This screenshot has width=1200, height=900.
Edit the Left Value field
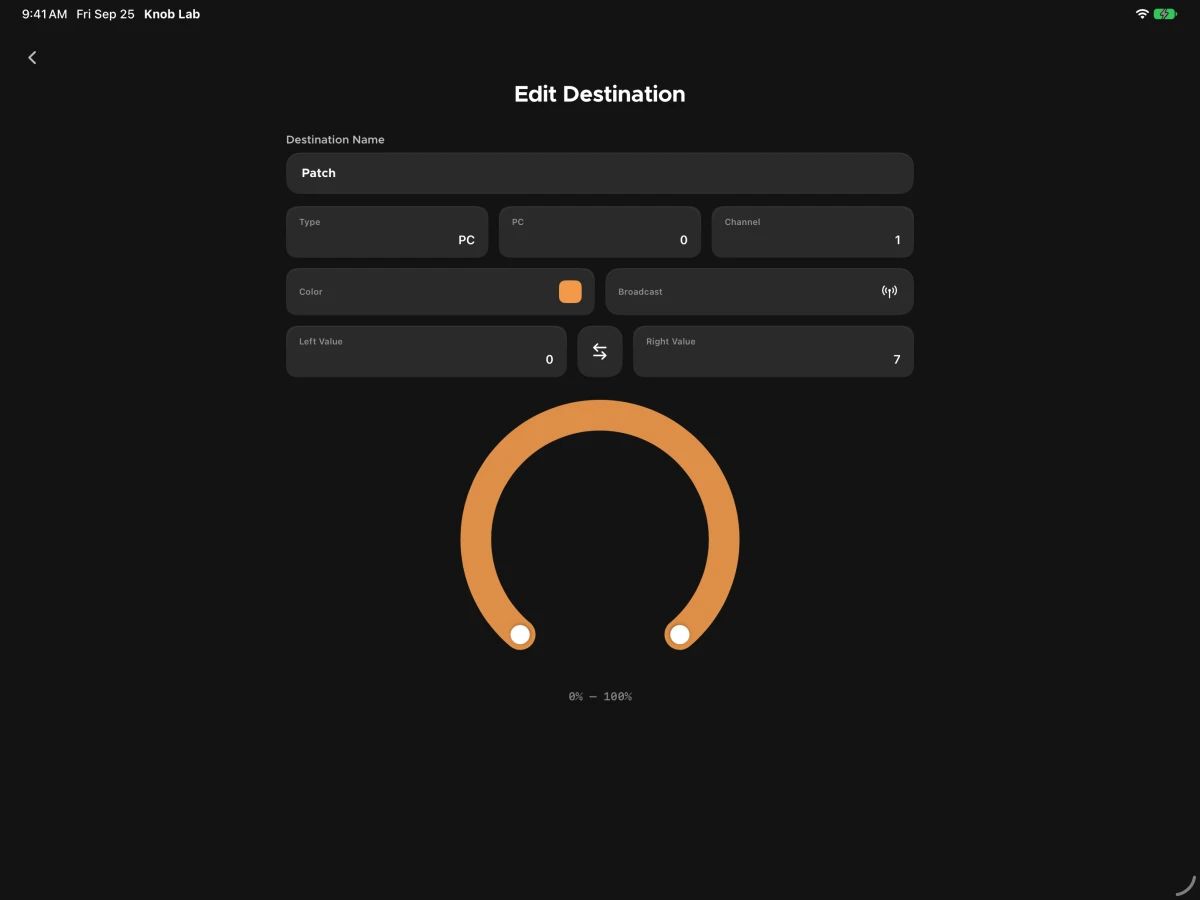click(x=426, y=352)
